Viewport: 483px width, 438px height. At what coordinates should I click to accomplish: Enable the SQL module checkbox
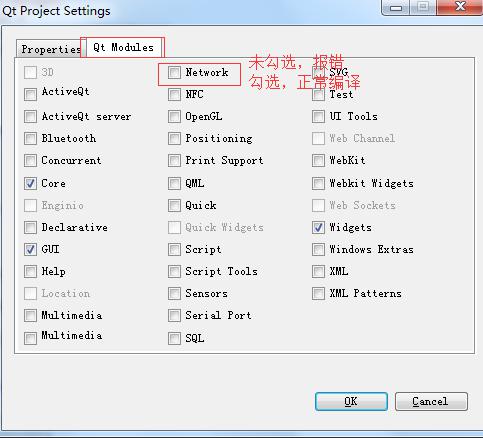tap(174, 338)
